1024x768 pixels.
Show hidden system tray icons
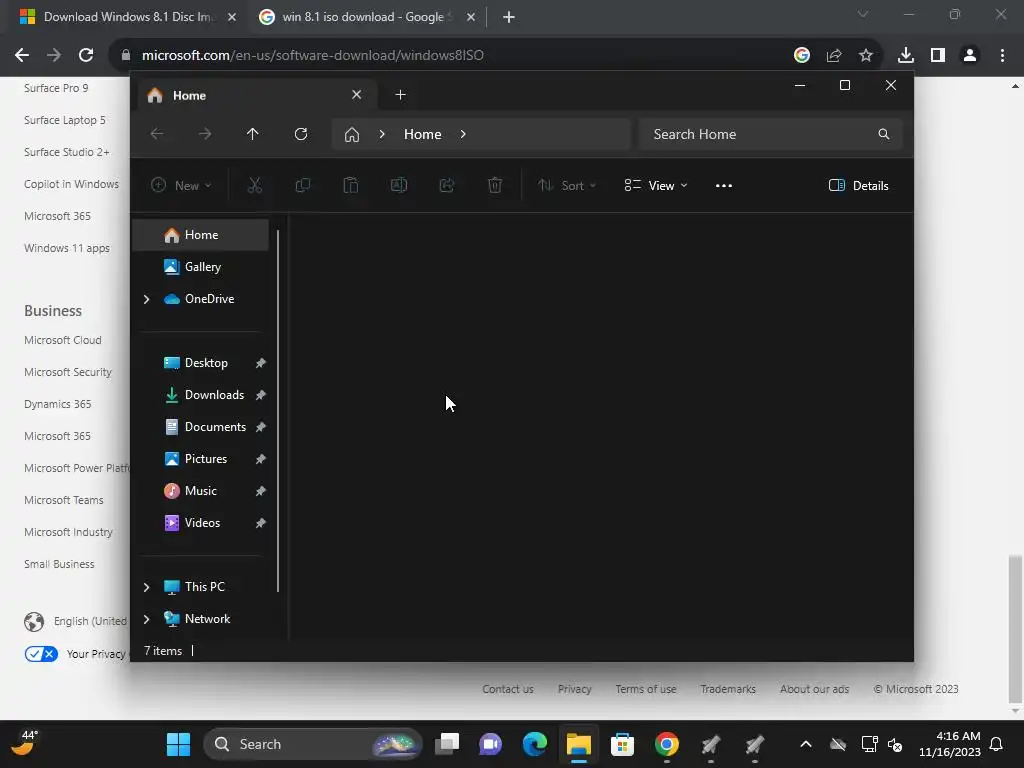(x=806, y=744)
